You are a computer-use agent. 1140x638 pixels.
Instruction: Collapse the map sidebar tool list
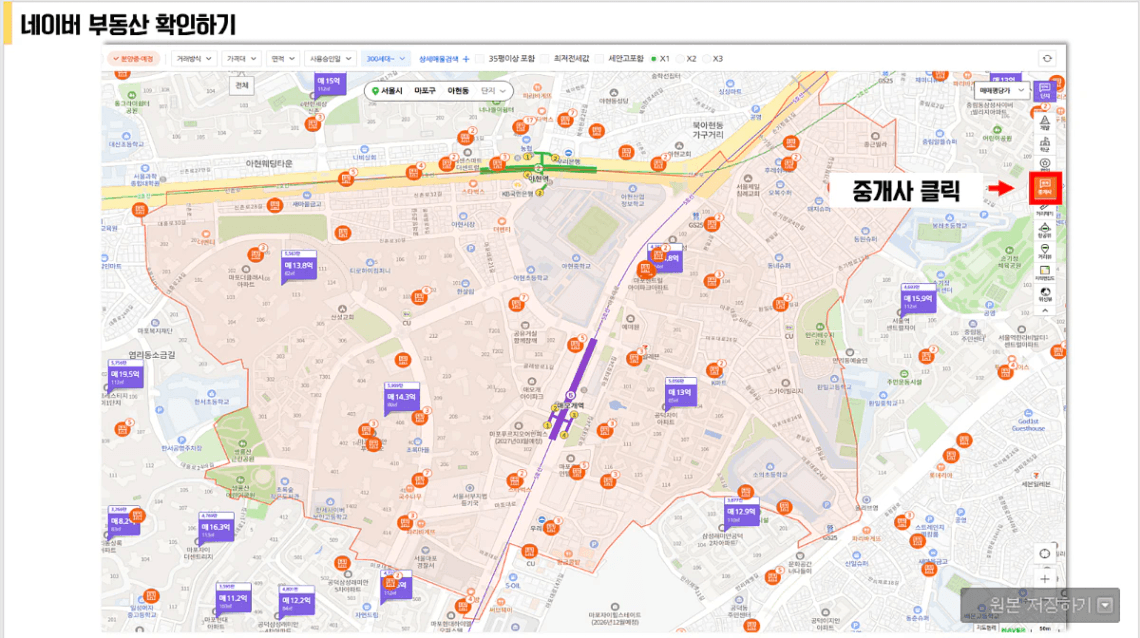(x=1045, y=311)
